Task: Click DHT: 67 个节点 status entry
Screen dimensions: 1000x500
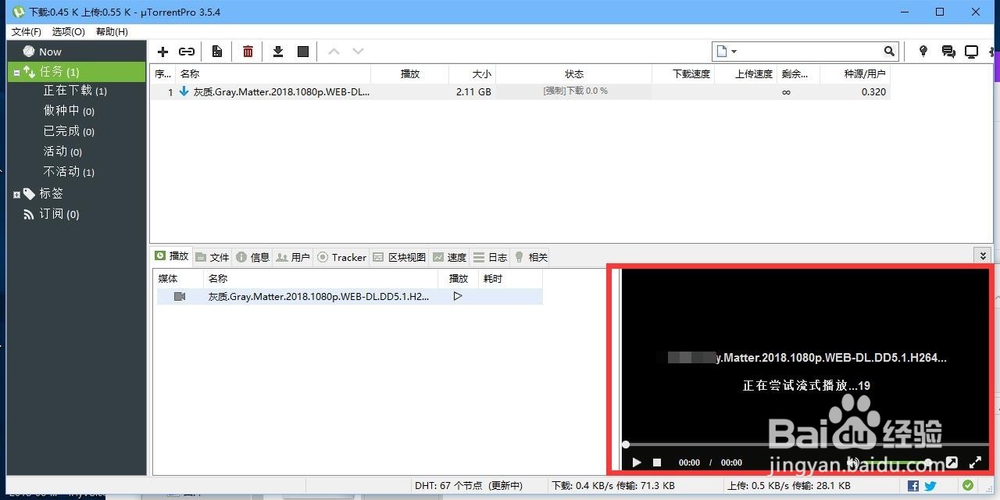Action: pyautogui.click(x=469, y=485)
